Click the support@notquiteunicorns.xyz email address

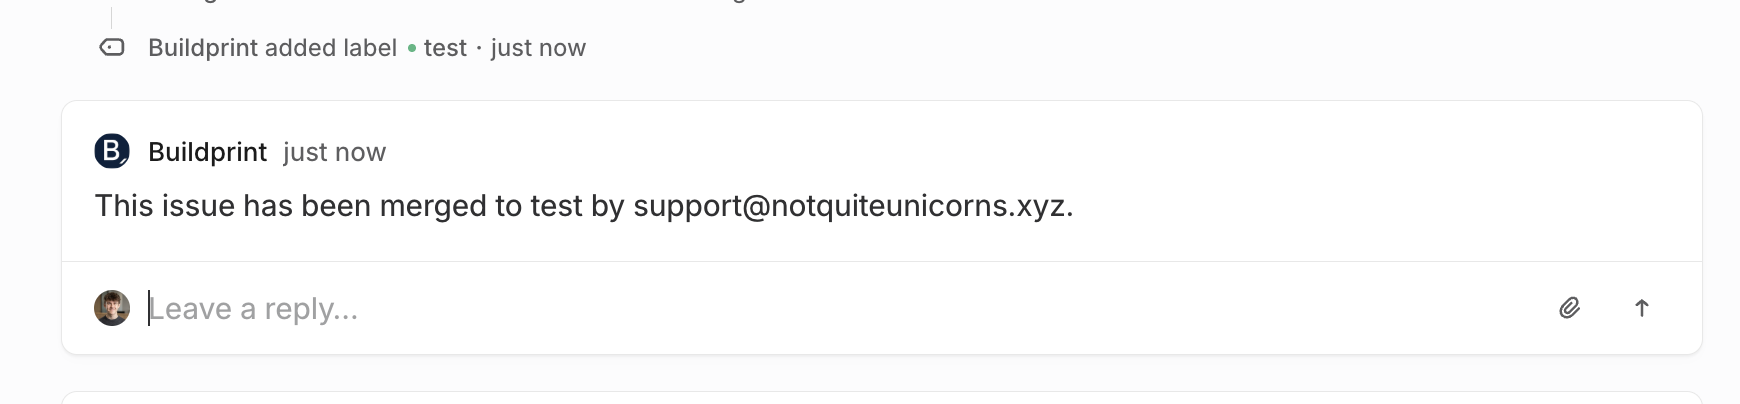click(x=852, y=206)
